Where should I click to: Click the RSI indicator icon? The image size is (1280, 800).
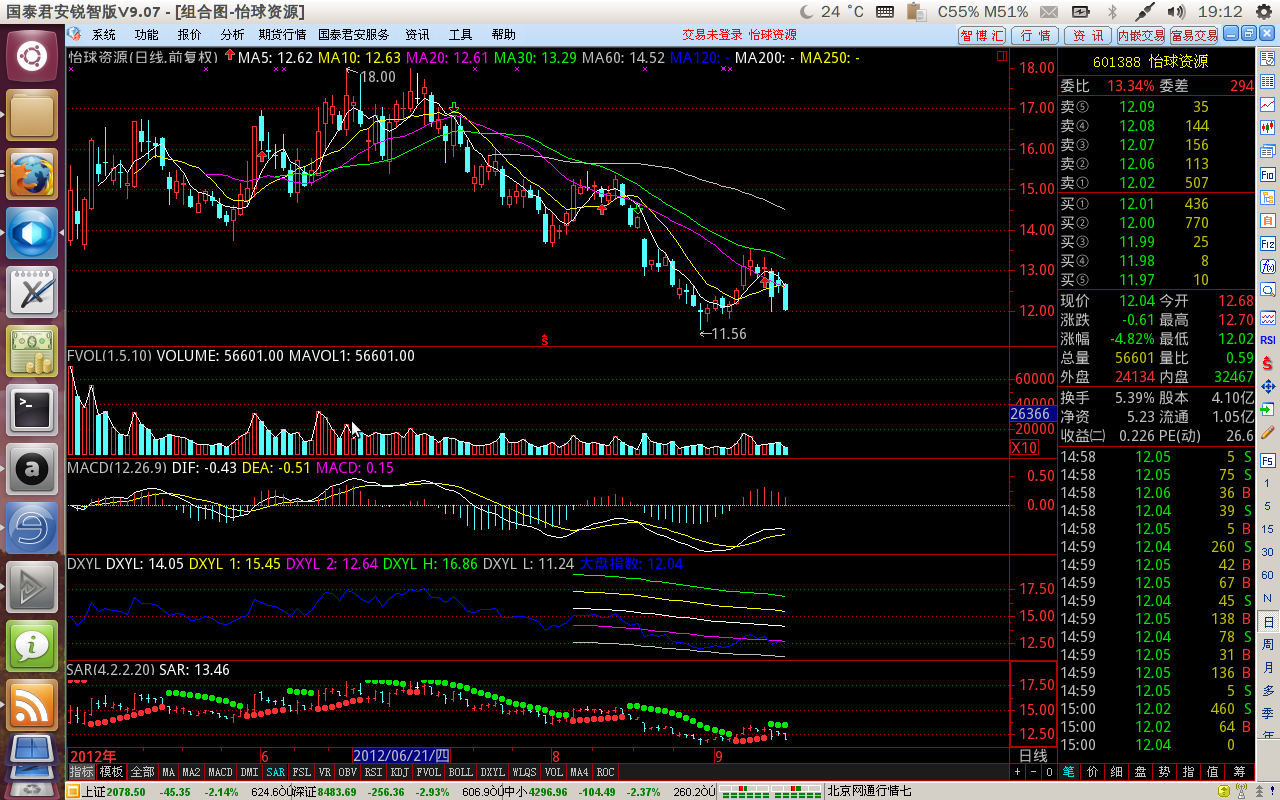[x=1268, y=340]
